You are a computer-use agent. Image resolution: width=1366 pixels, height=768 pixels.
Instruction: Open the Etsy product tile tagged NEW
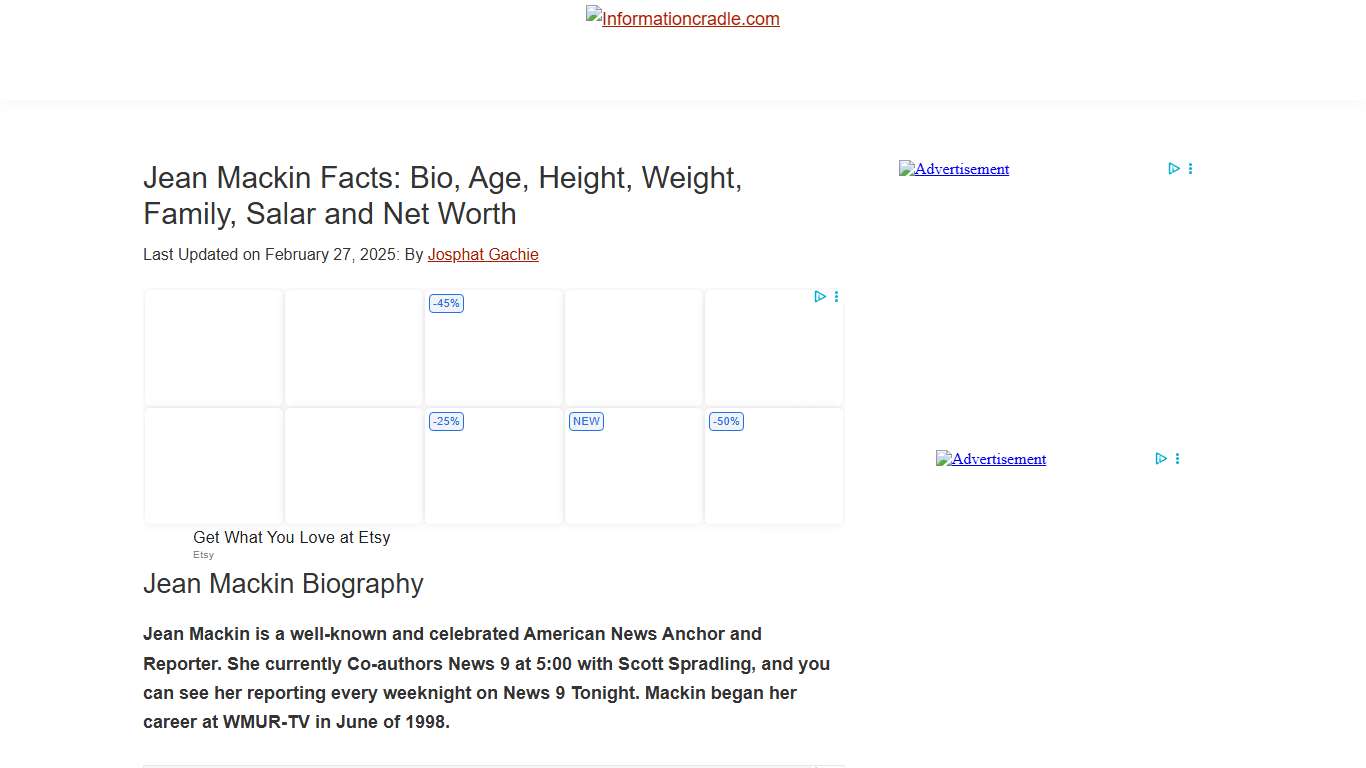[x=634, y=466]
